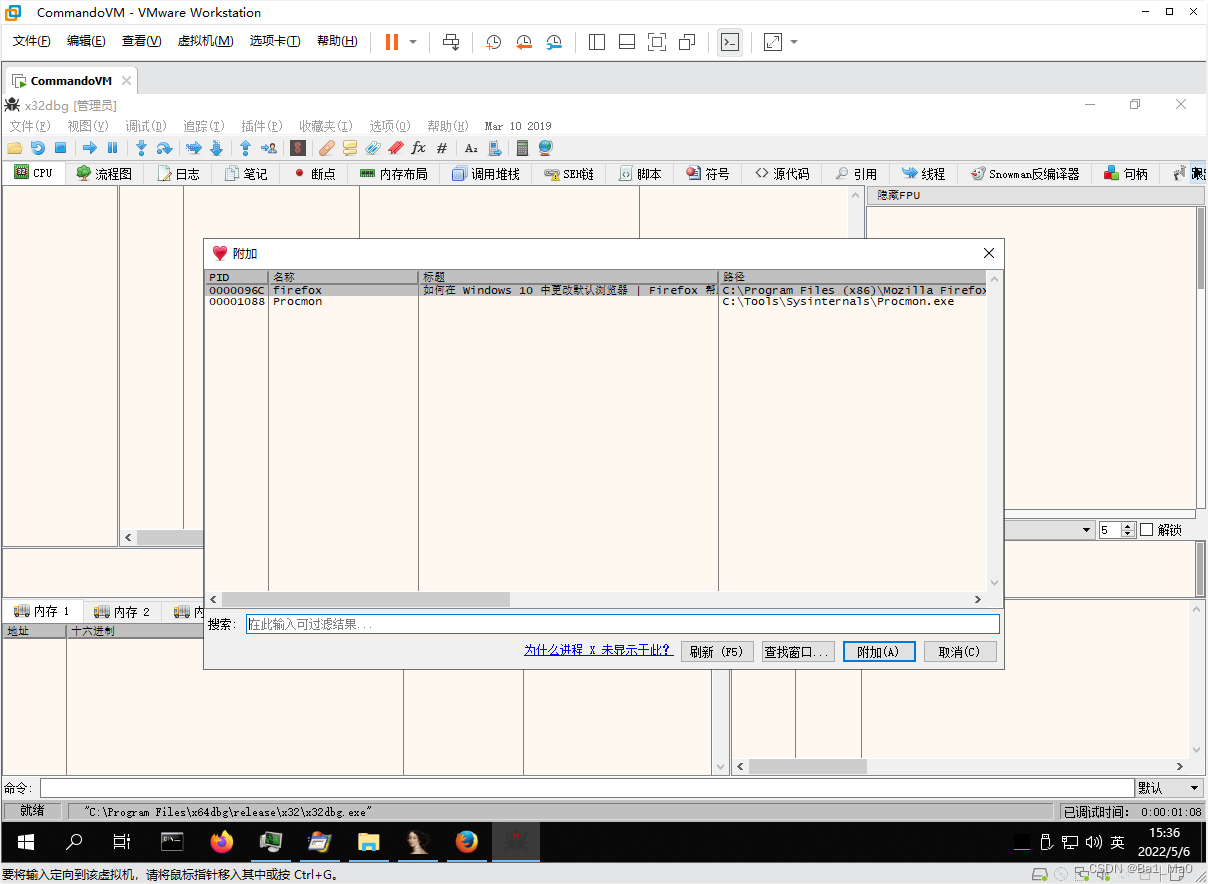This screenshot has height=884, width=1208.
Task: Click the search filter input field
Action: pos(623,624)
